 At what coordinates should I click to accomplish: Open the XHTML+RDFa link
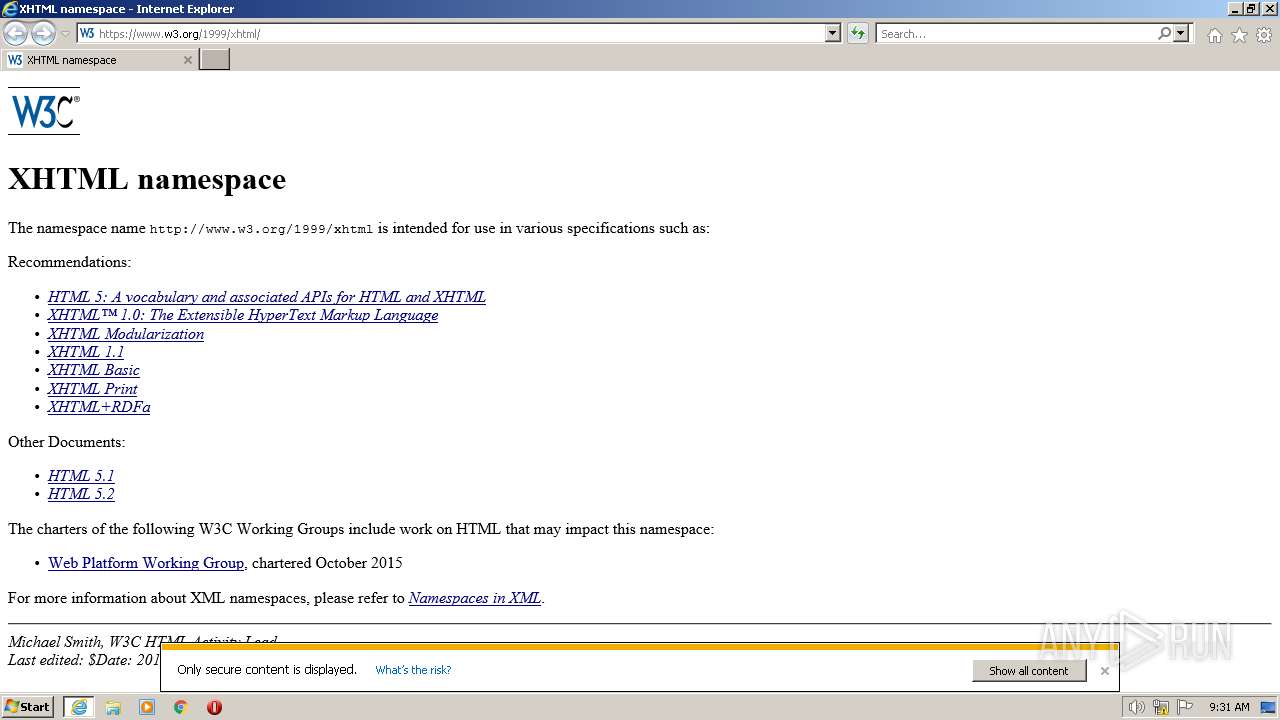tap(99, 407)
